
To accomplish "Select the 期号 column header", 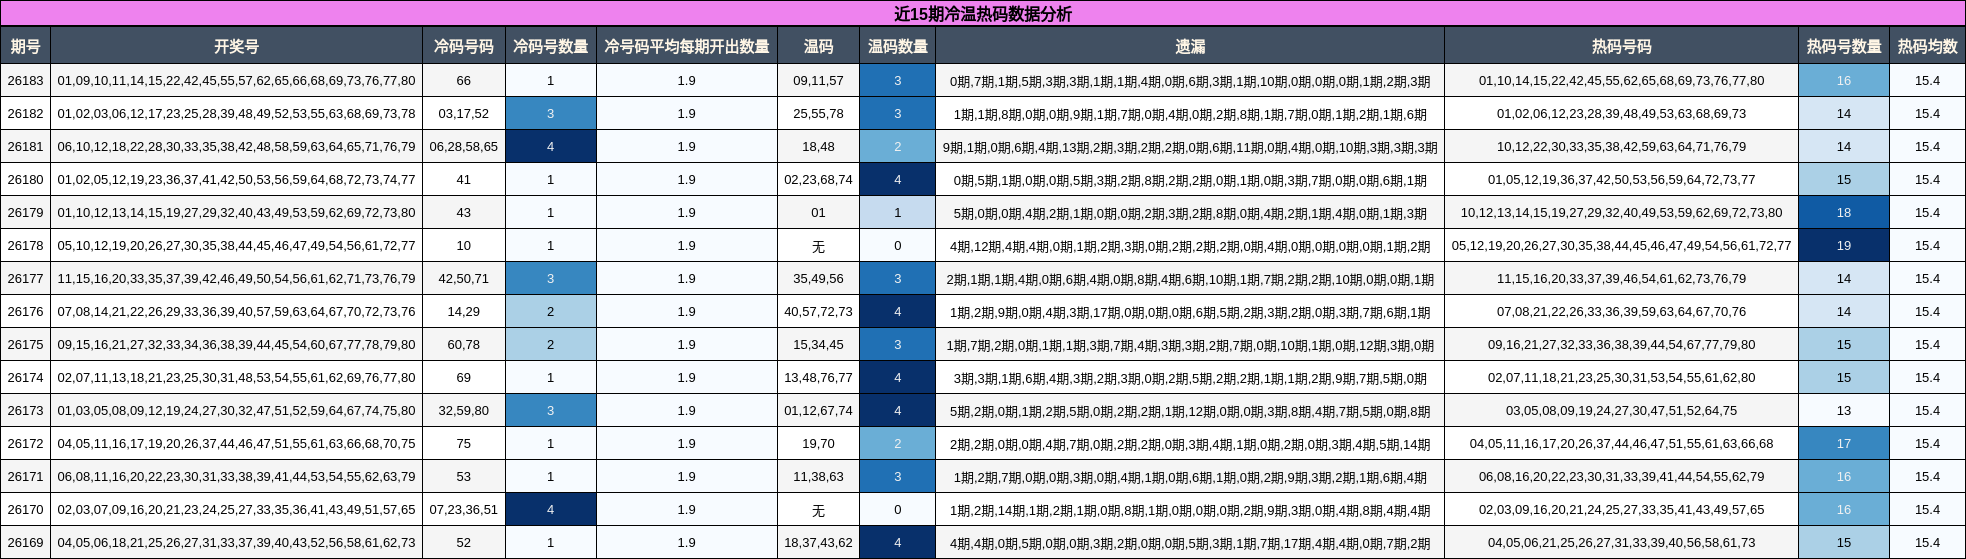I will (x=25, y=46).
